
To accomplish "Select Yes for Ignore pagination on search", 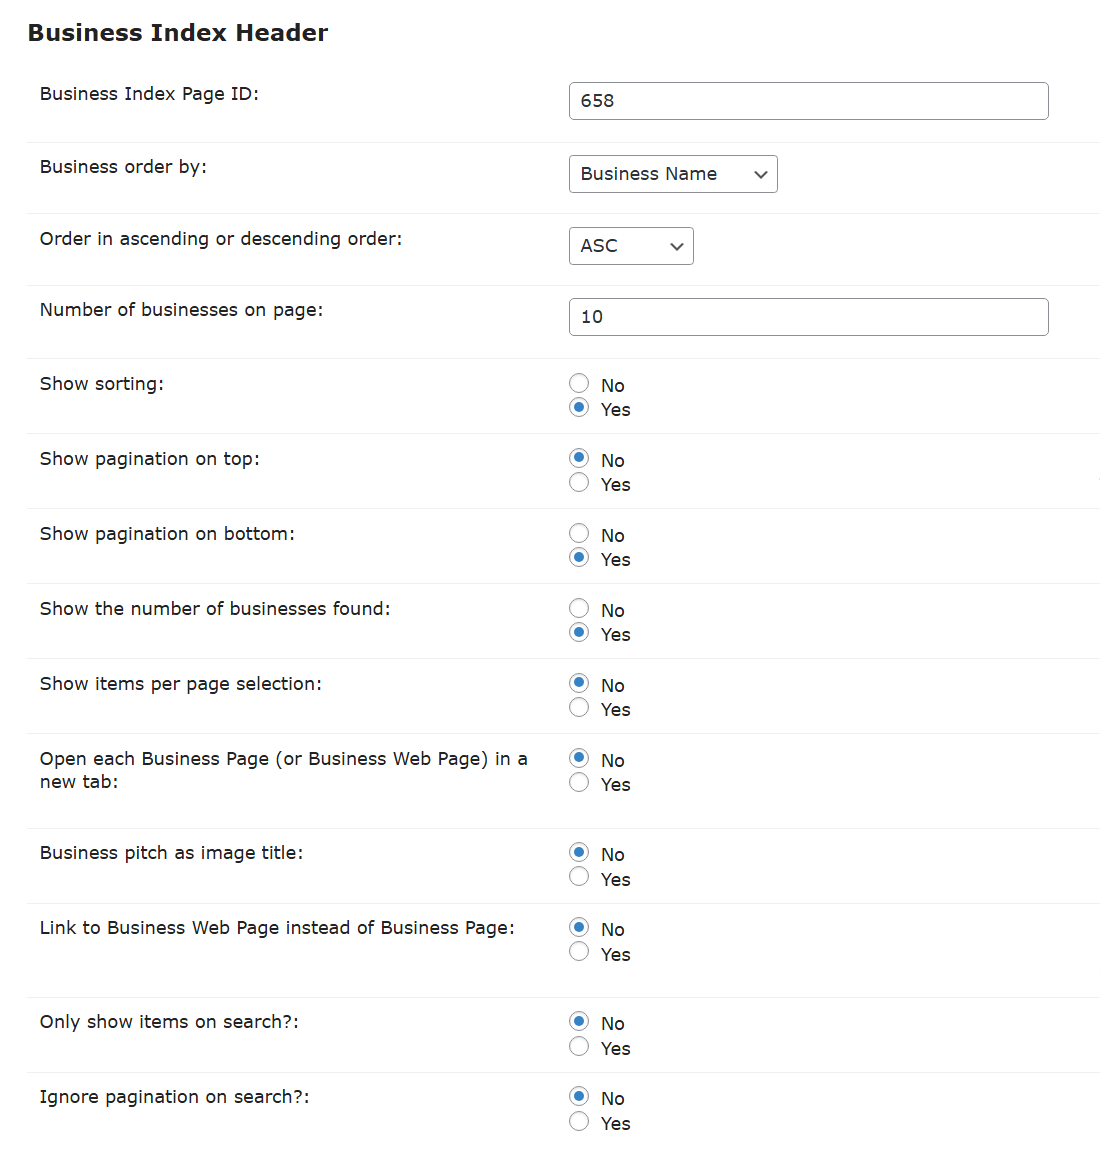I will 579,1122.
